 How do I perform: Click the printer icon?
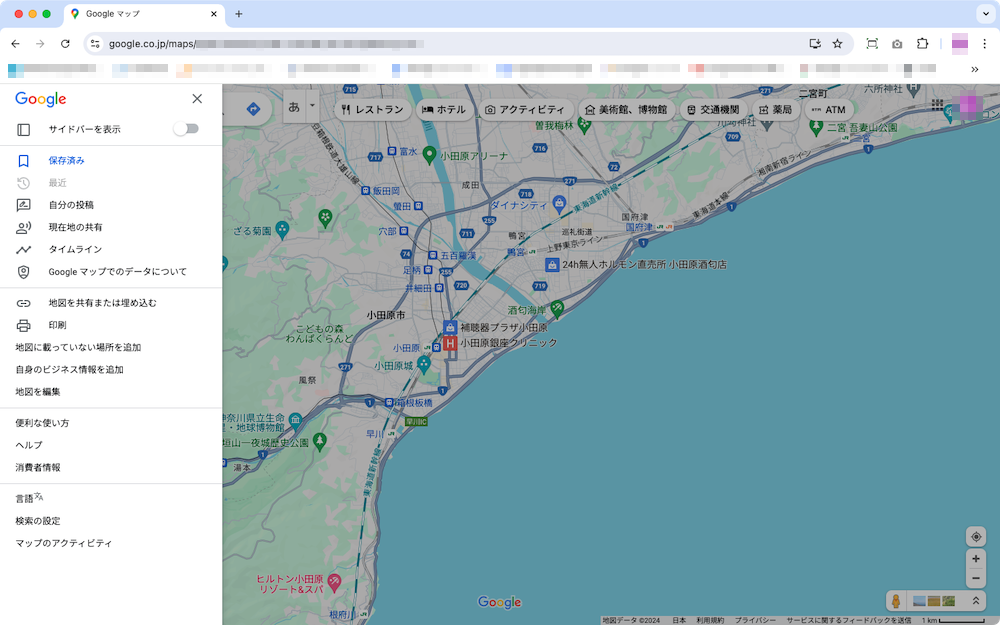tap(24, 325)
